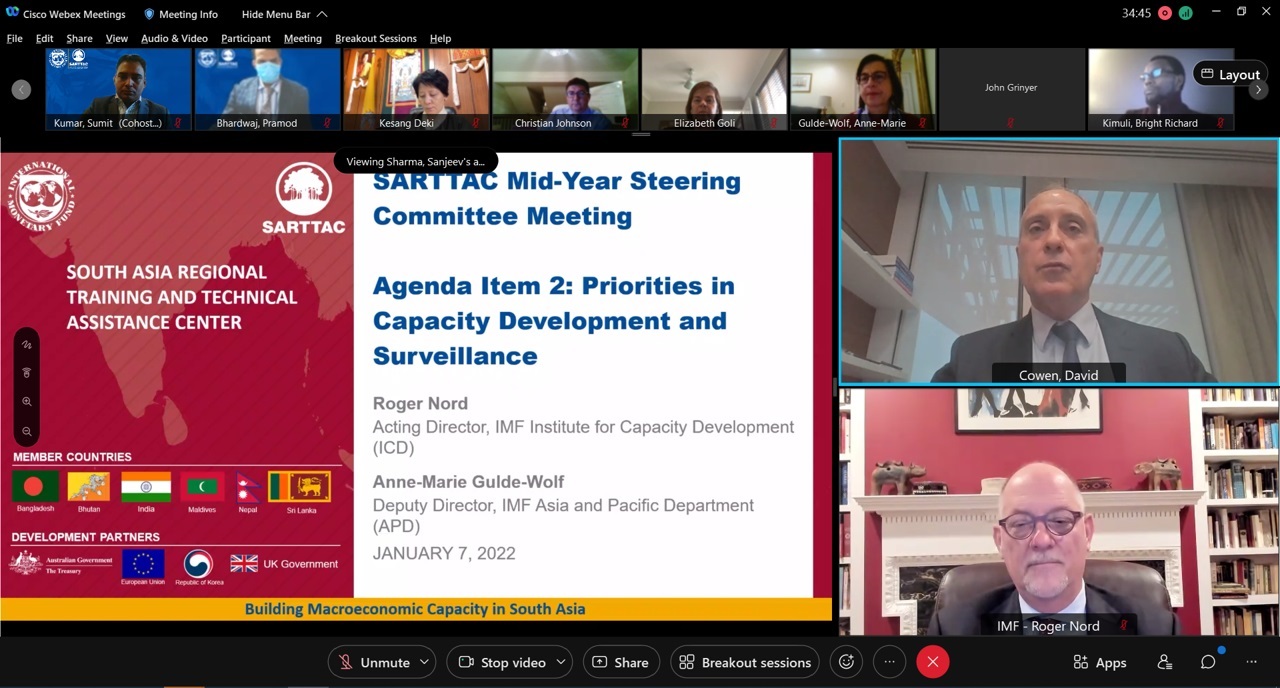Click 'Roger Nord' name on the slide
The height and width of the screenshot is (688, 1280).
420,404
